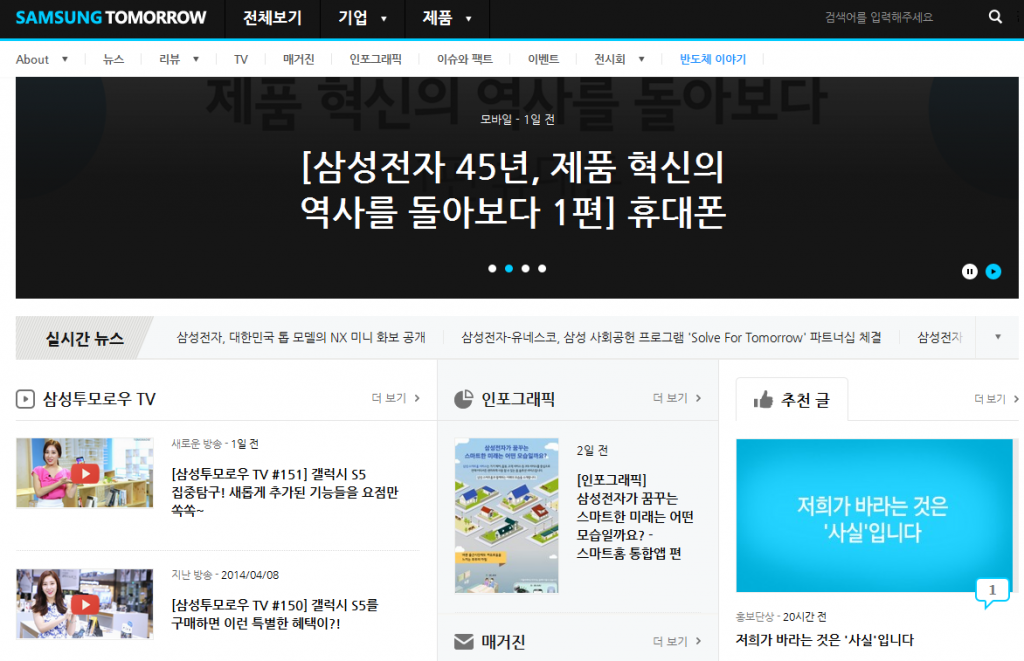This screenshot has height=661, width=1024.
Task: Open the NX 미니 화보 공개 news link
Action: point(301,338)
